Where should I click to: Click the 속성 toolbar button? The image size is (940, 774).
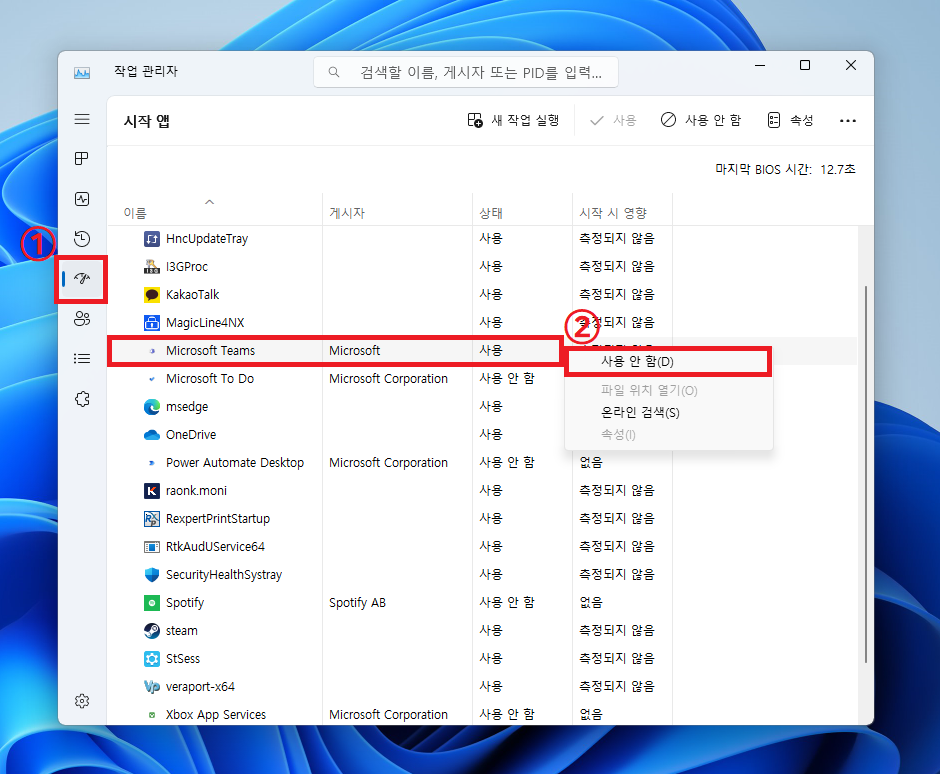(x=789, y=119)
